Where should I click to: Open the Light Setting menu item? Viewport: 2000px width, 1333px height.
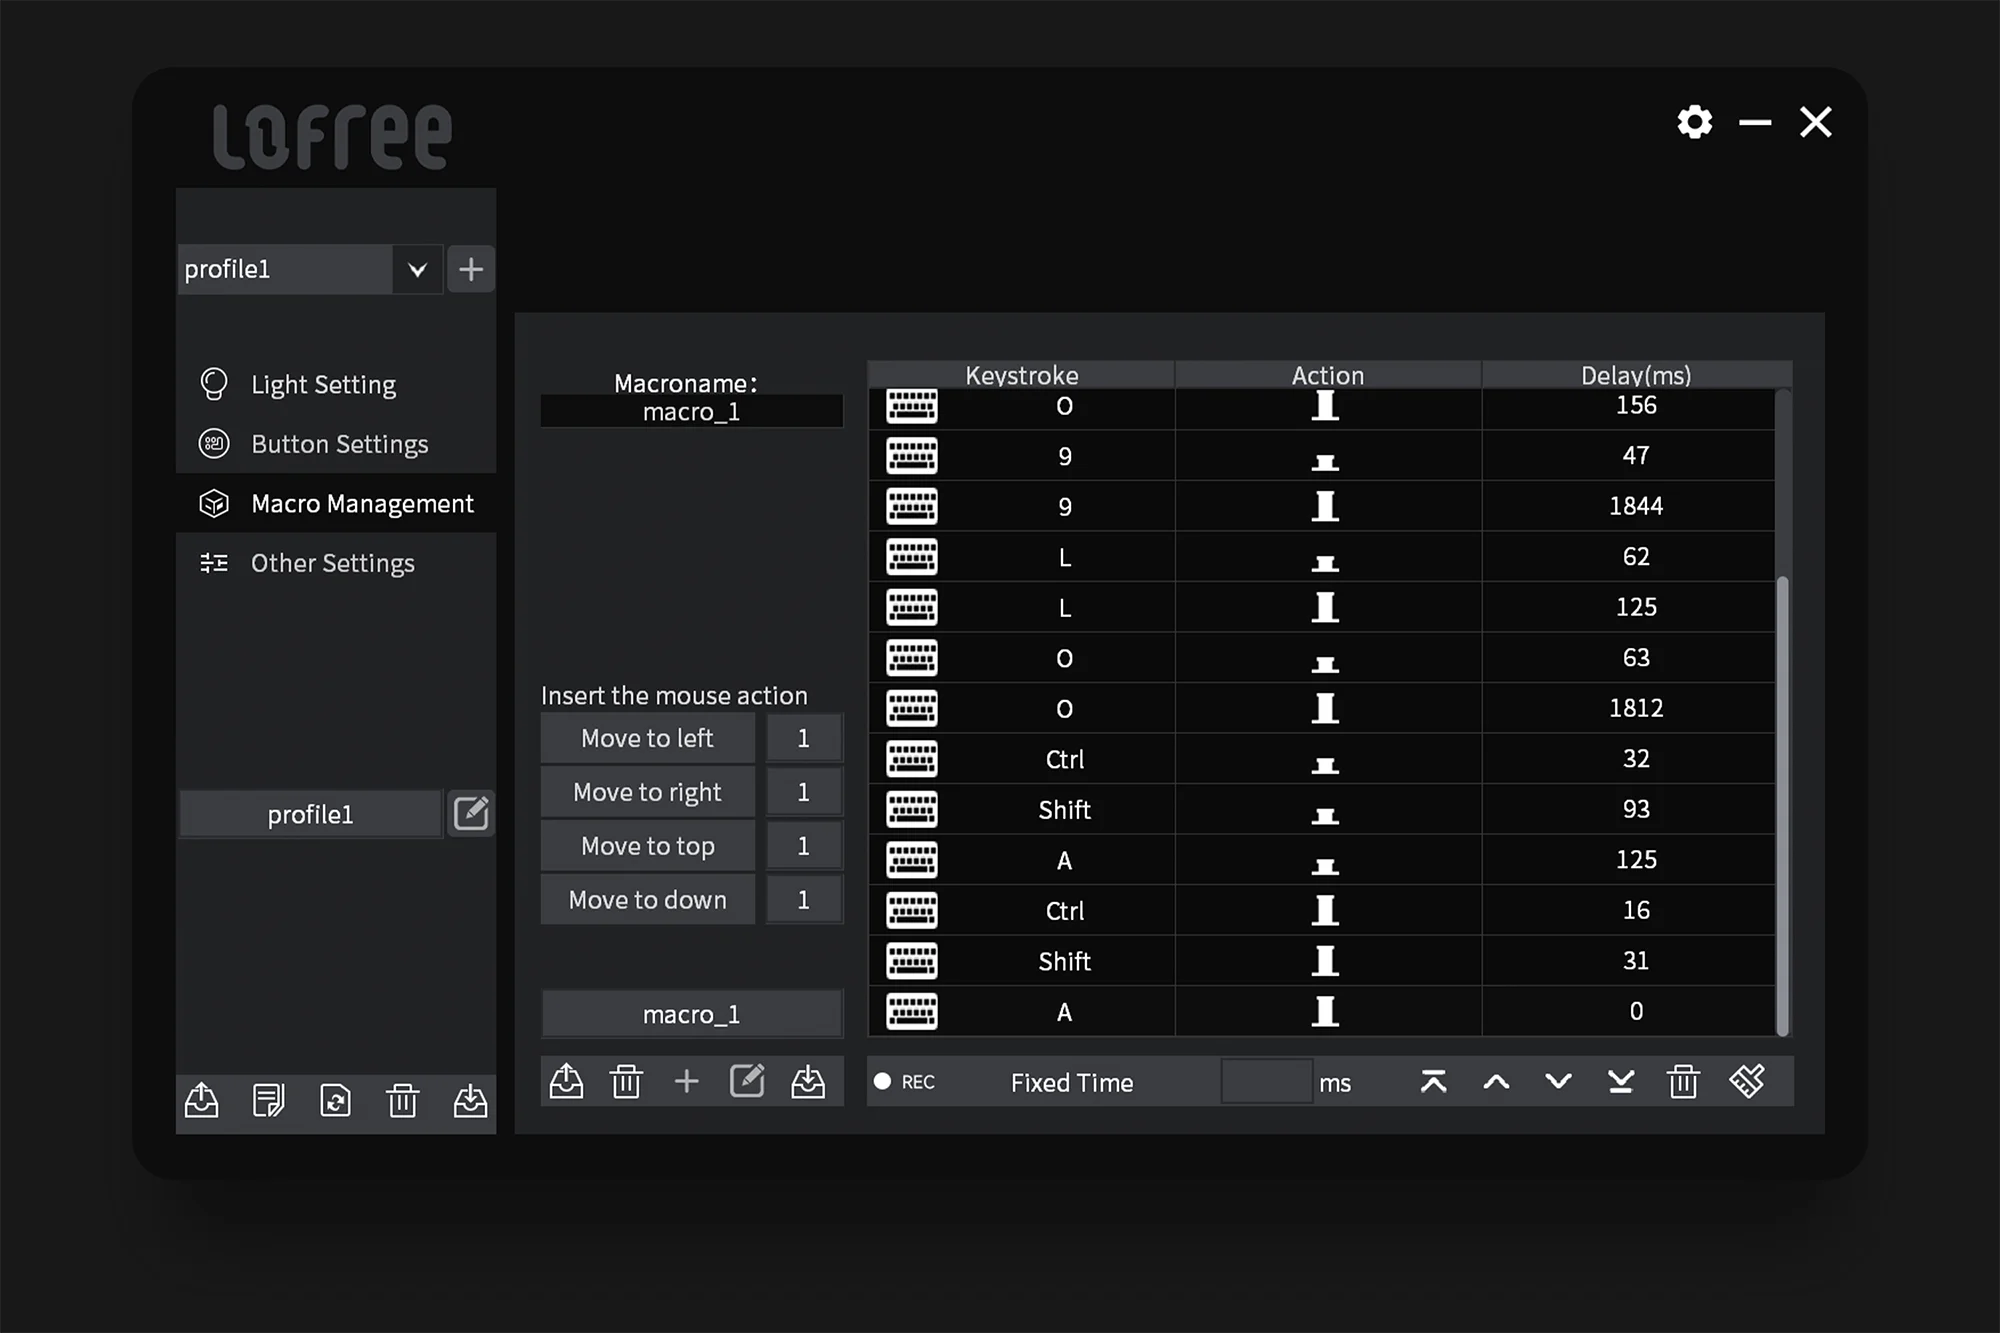pos(323,385)
